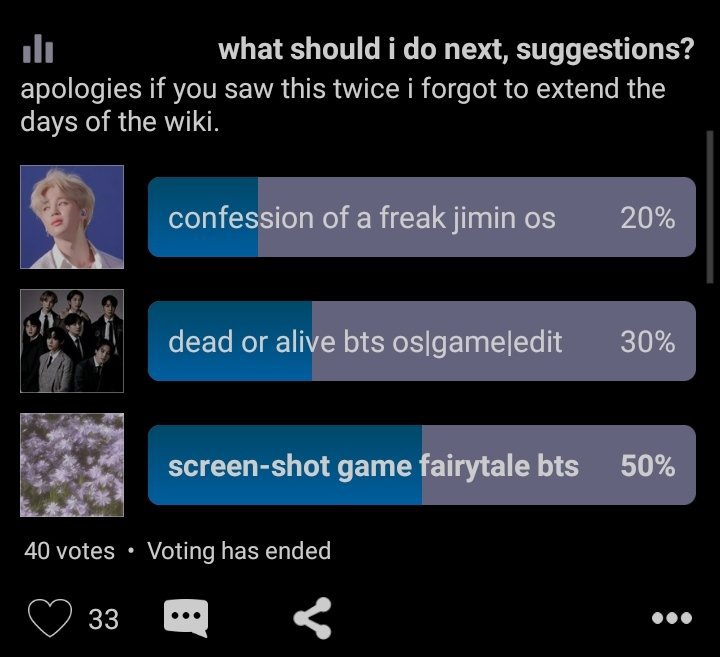Open the blonde Jimin portrait thumbnail
The width and height of the screenshot is (720, 657).
tap(72, 217)
